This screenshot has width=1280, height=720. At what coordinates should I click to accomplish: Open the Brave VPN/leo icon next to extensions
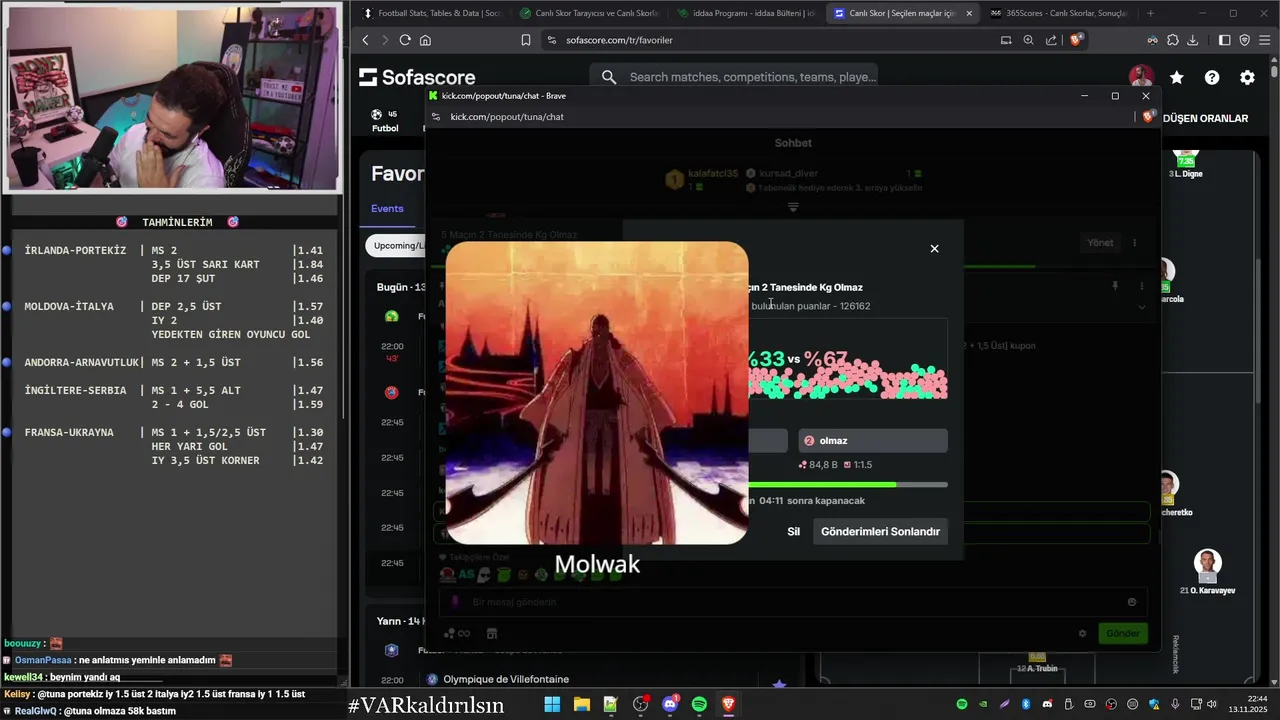(x=1153, y=40)
